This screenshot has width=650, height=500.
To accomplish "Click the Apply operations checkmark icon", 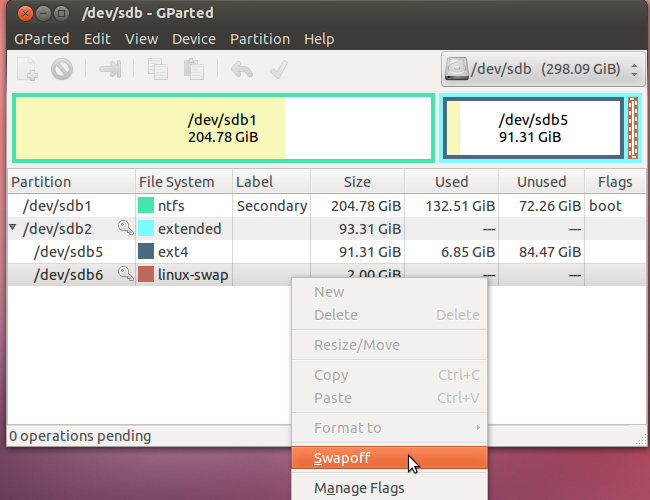I will (279, 69).
